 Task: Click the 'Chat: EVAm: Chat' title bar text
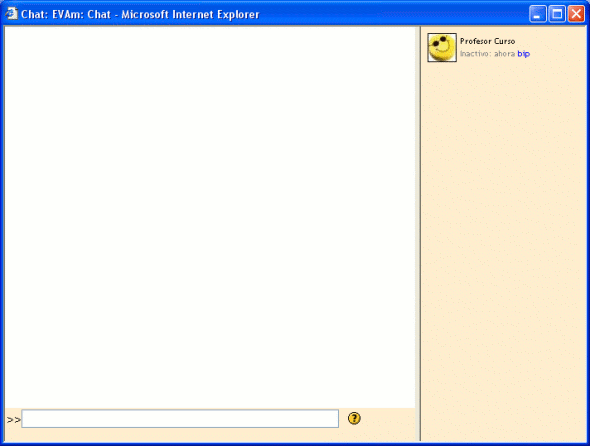(66, 14)
